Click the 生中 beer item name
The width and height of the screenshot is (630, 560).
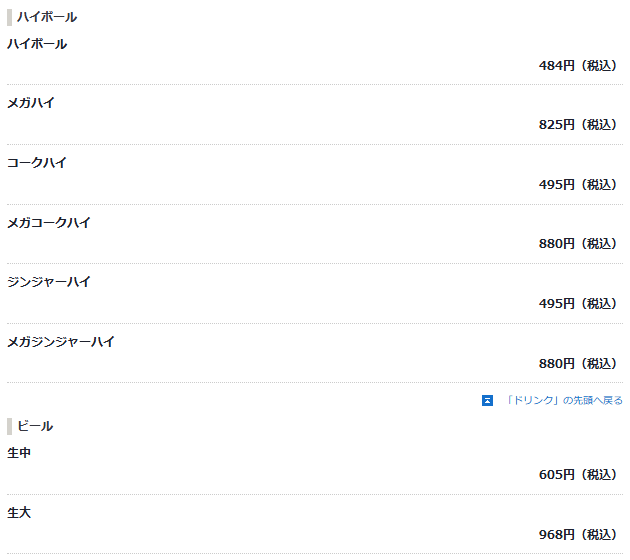(19, 453)
